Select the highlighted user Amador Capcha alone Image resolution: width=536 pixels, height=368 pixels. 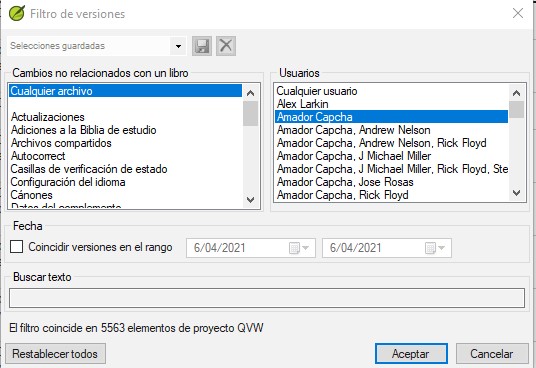coord(391,117)
